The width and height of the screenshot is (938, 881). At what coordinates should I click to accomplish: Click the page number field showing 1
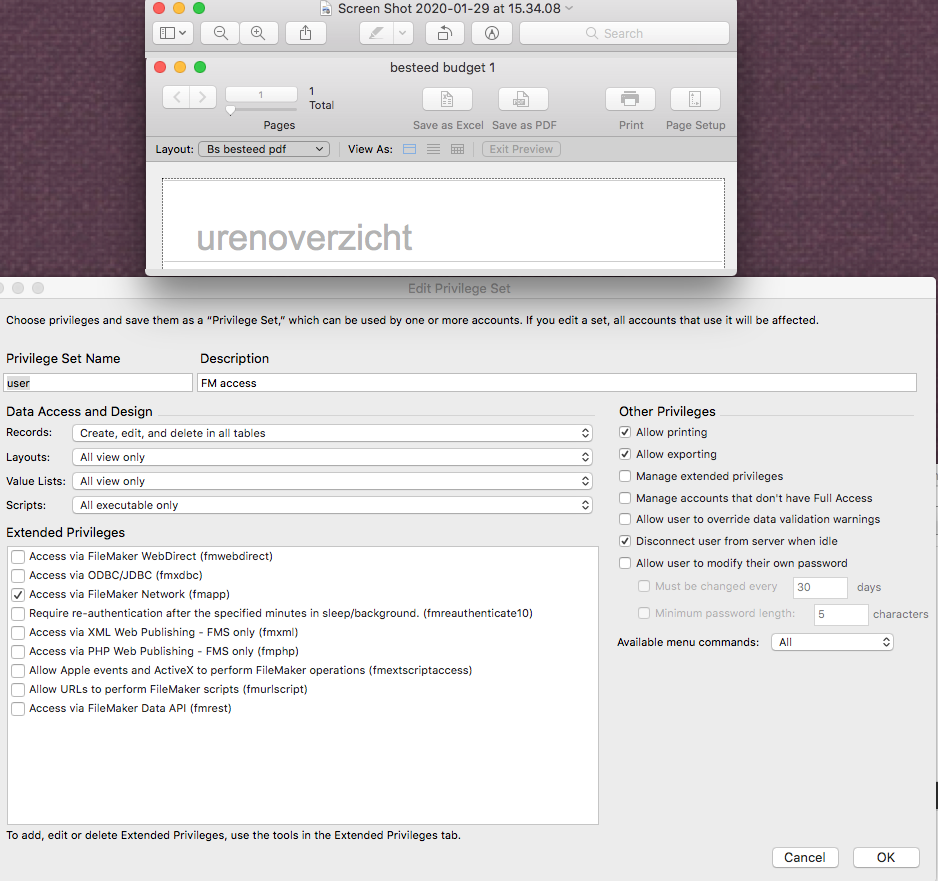click(261, 94)
